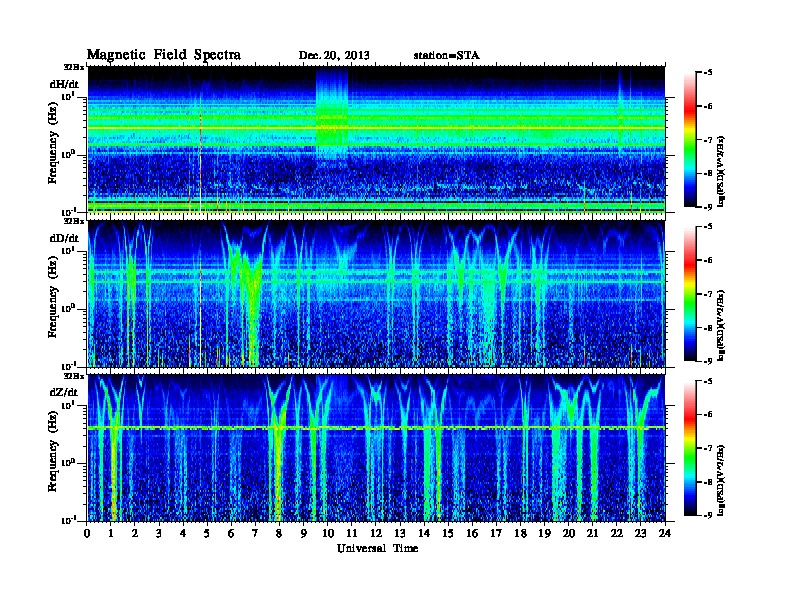
Task: Click the "Universal Time" axis title
Action: click(x=377, y=548)
